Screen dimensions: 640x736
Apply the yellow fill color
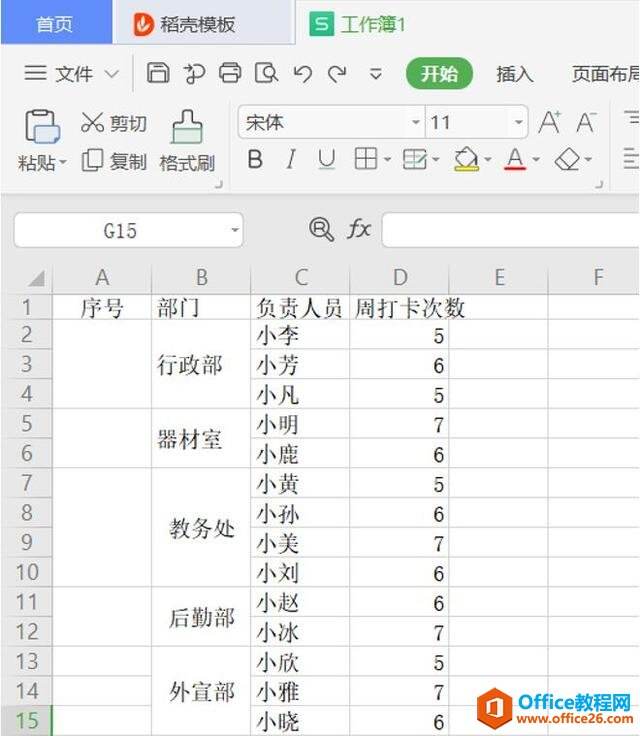(466, 160)
